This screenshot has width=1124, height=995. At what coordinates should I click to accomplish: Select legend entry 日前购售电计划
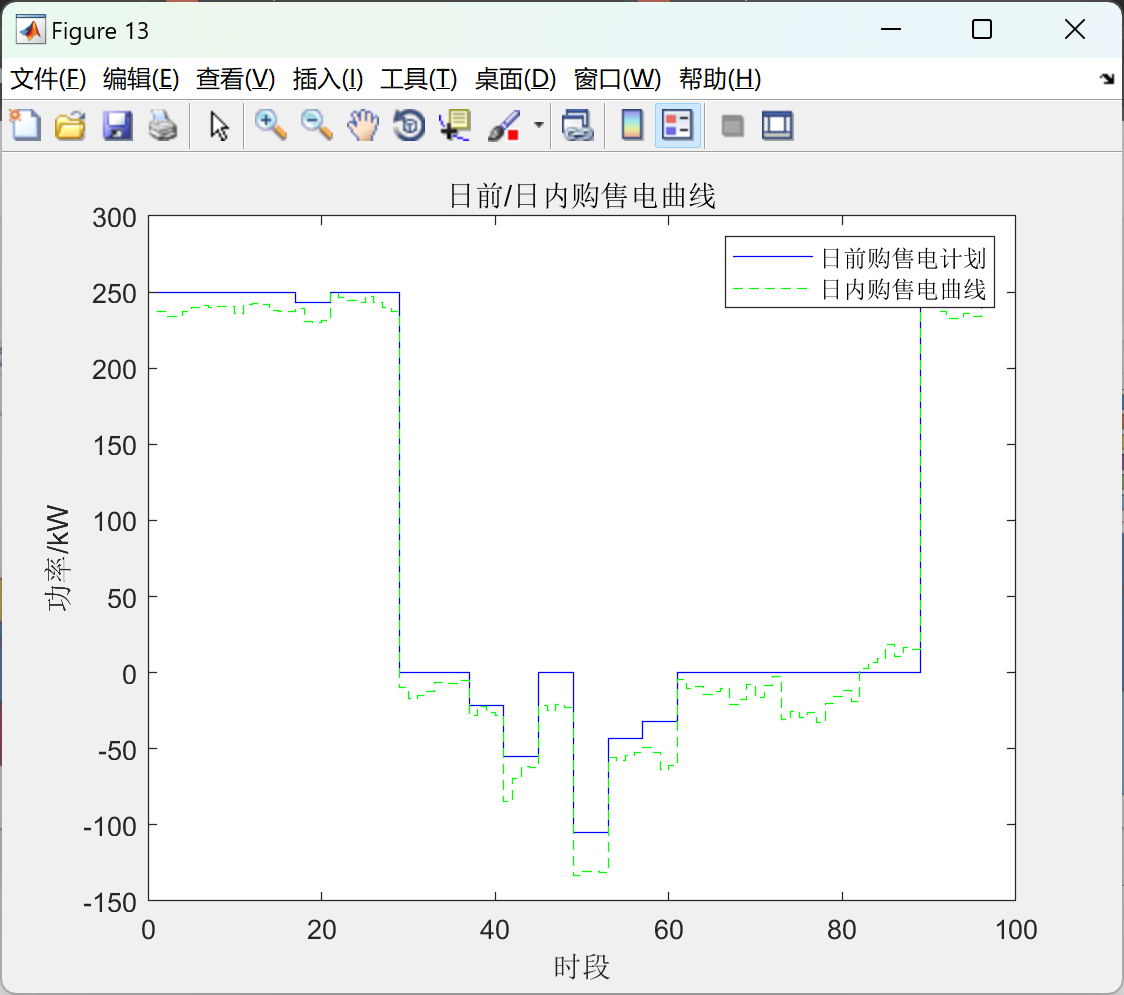tap(903, 257)
